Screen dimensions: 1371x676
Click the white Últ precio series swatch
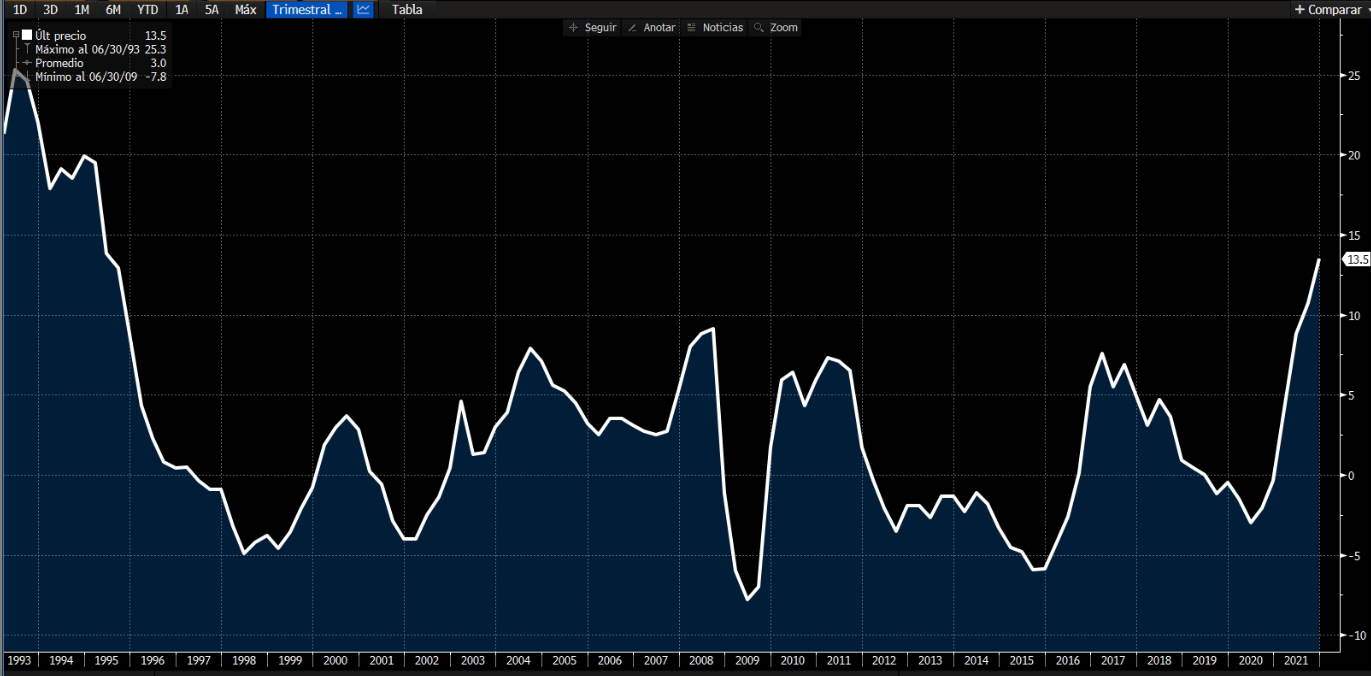[x=28, y=35]
